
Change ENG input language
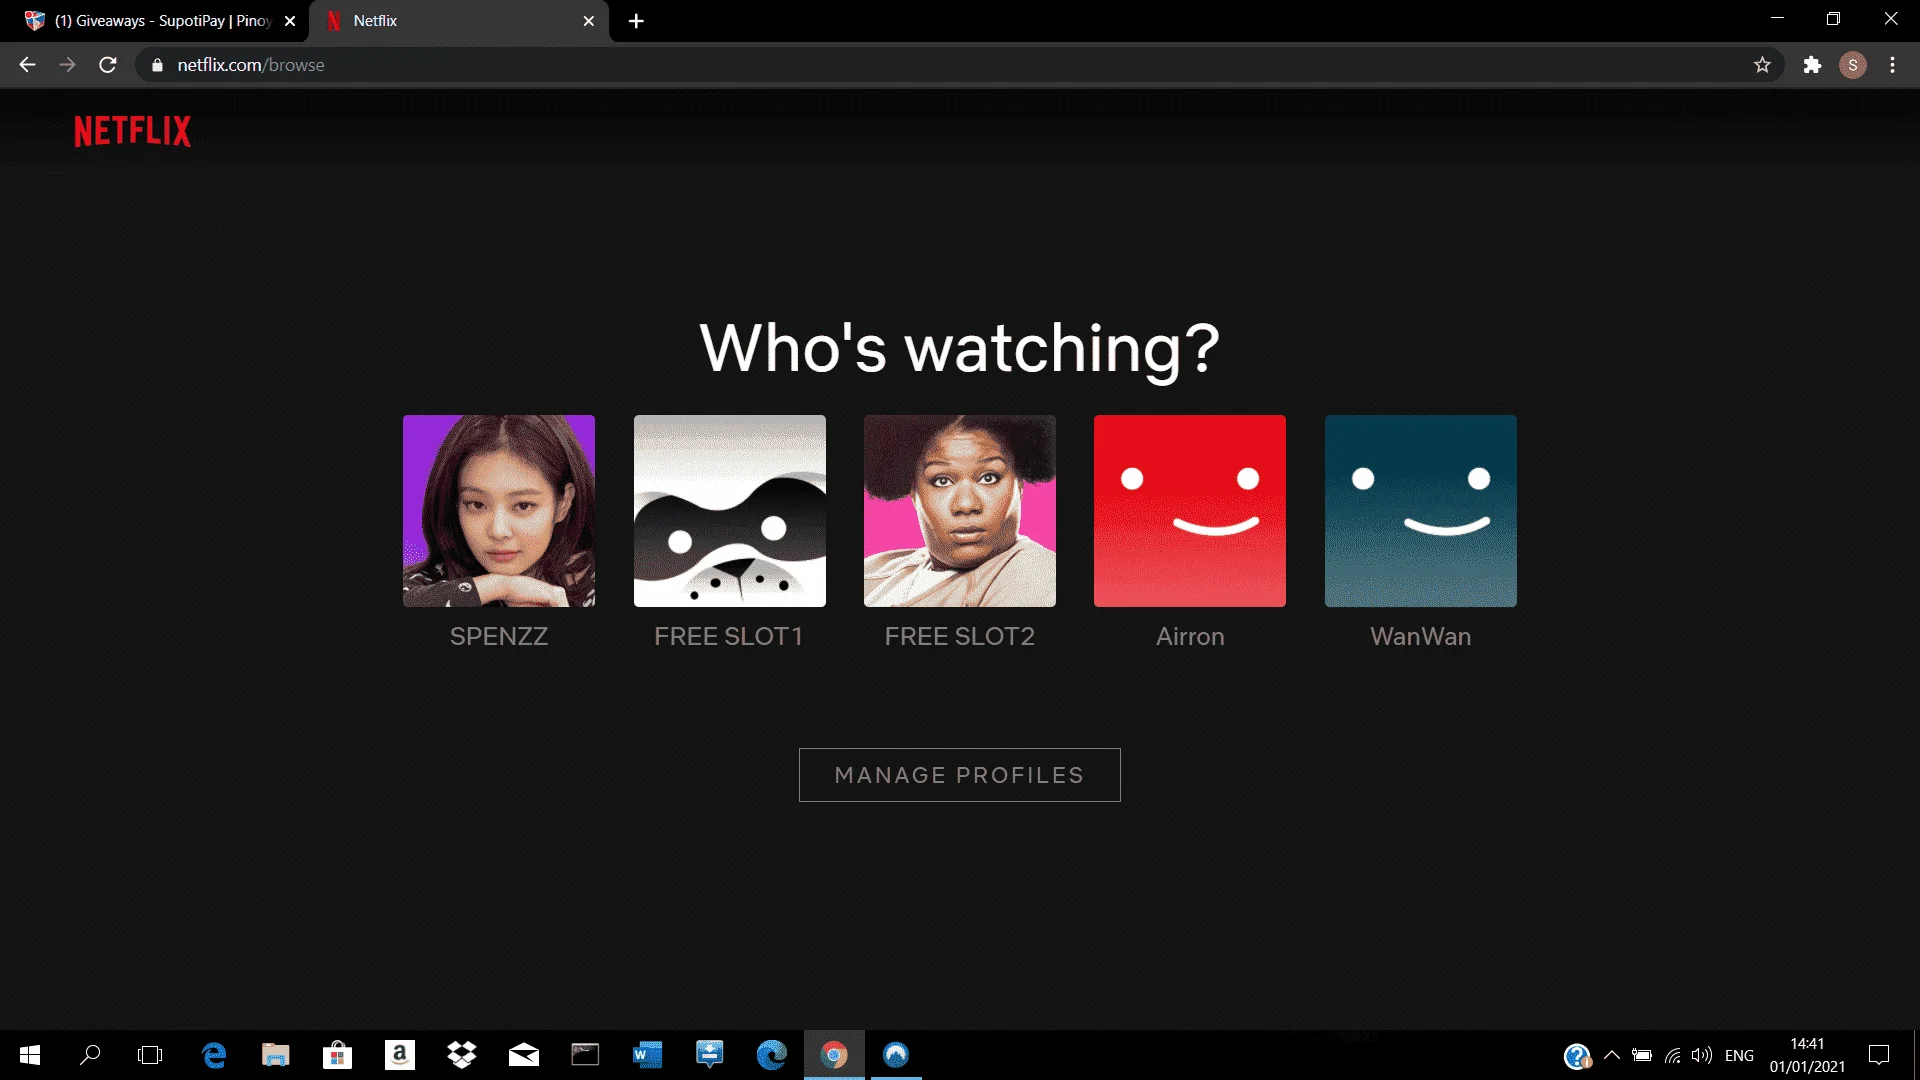coord(1739,1055)
